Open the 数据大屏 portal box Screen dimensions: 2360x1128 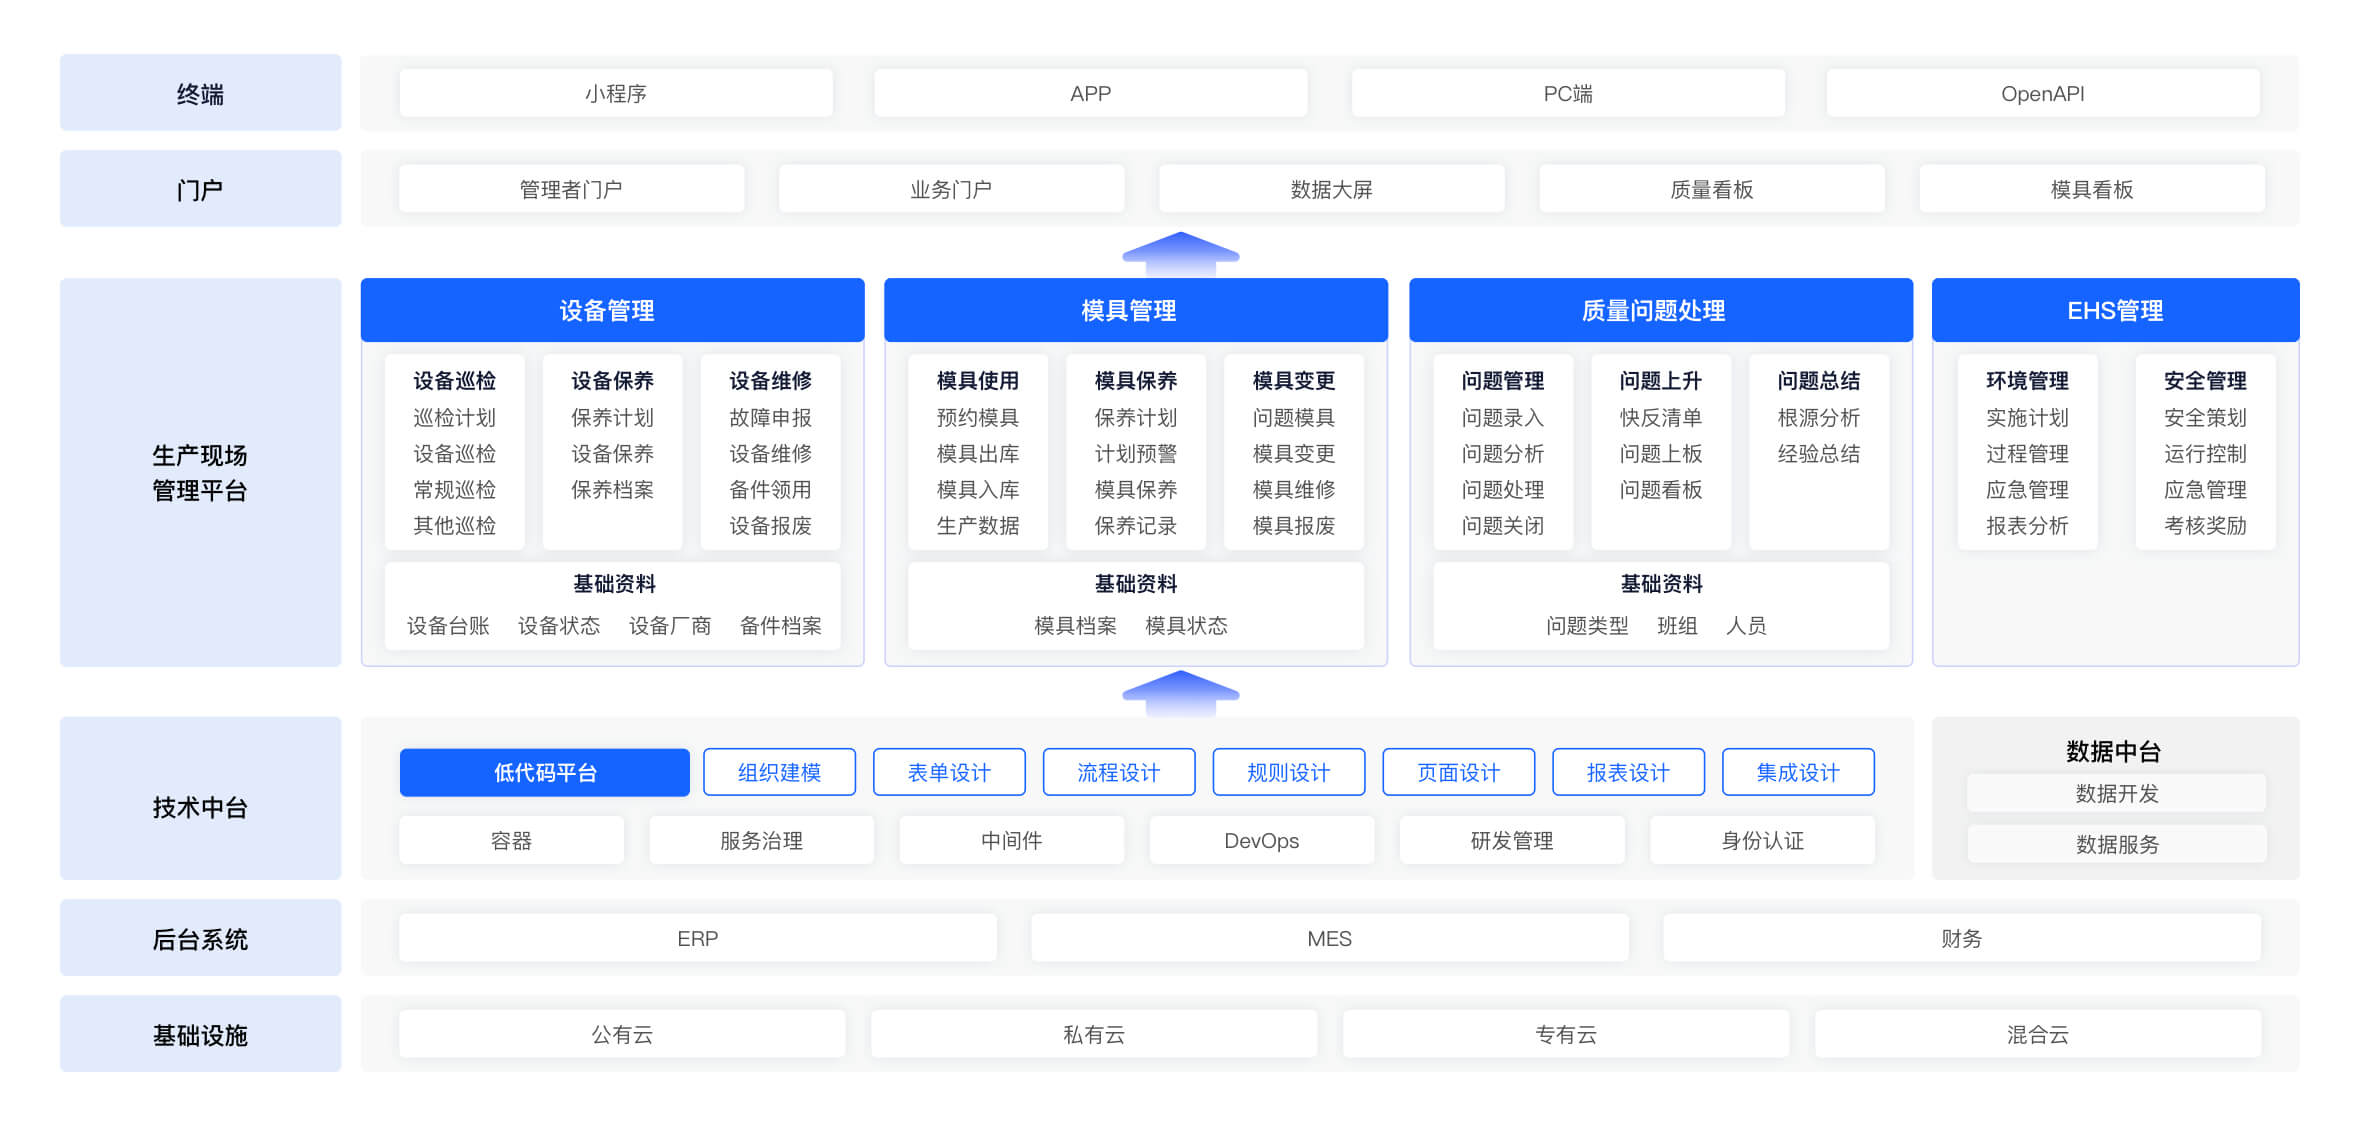tap(1331, 189)
